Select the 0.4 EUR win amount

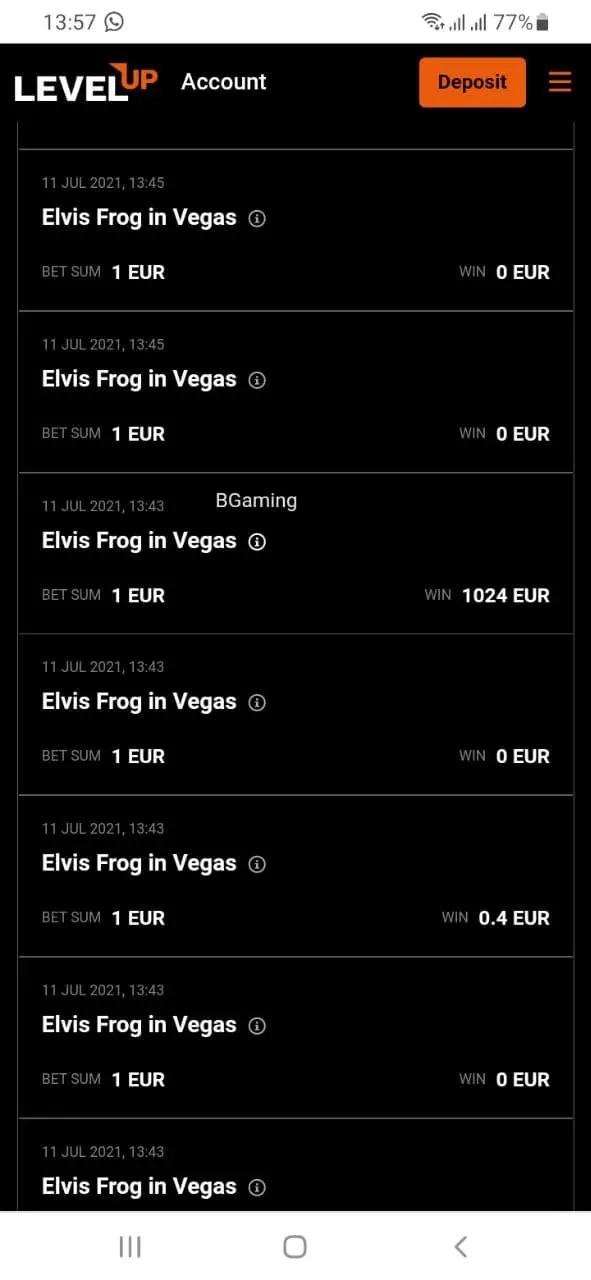click(x=514, y=918)
